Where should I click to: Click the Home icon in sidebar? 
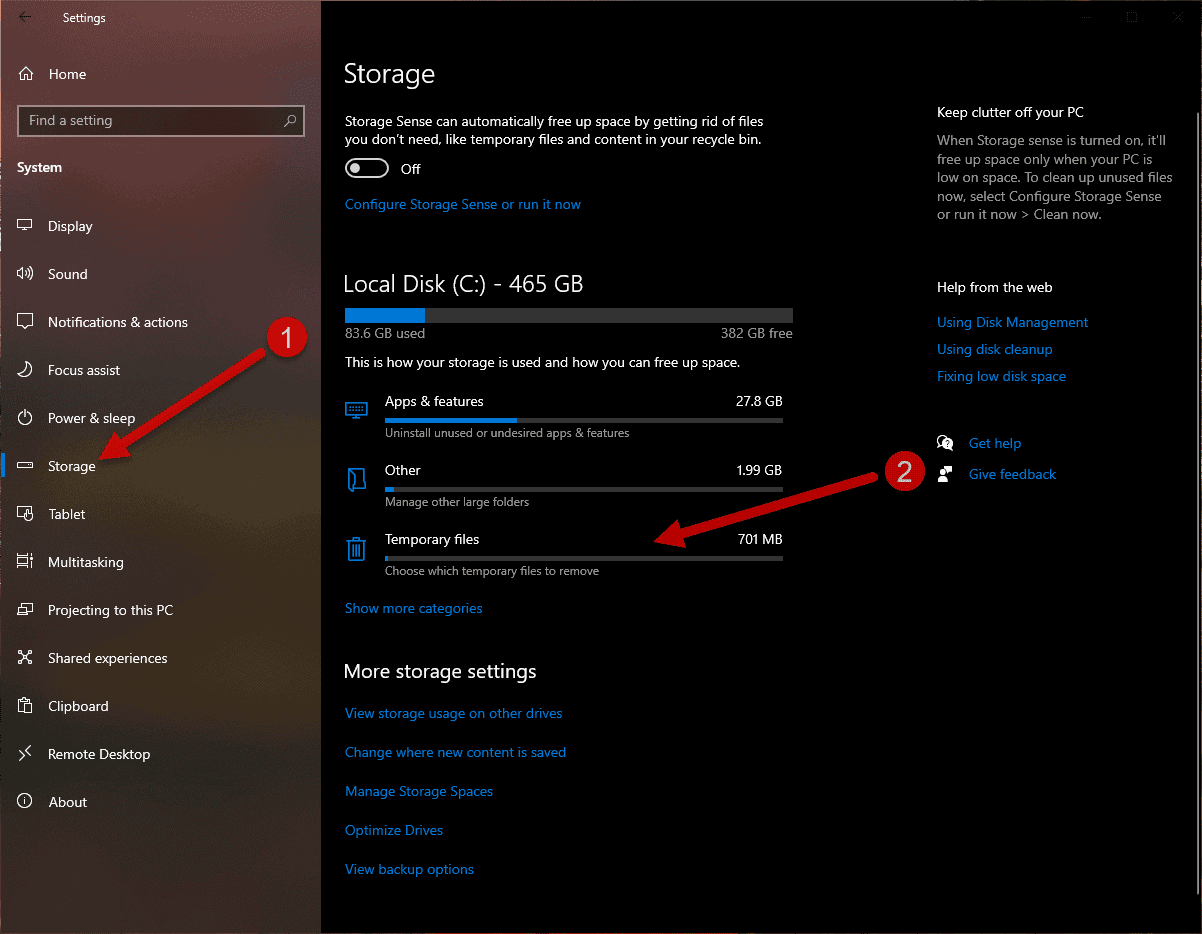[26, 74]
